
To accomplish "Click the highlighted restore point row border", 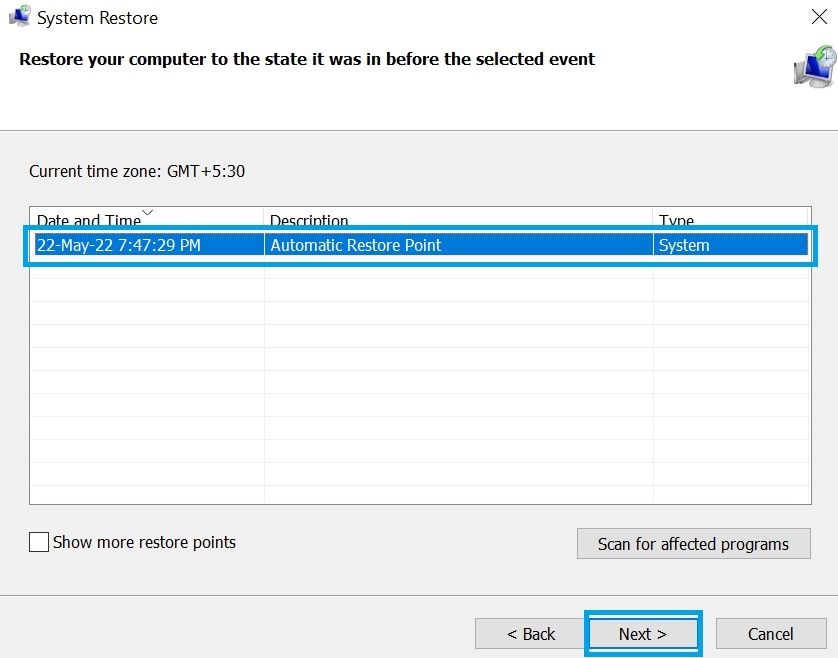I will click(x=420, y=230).
